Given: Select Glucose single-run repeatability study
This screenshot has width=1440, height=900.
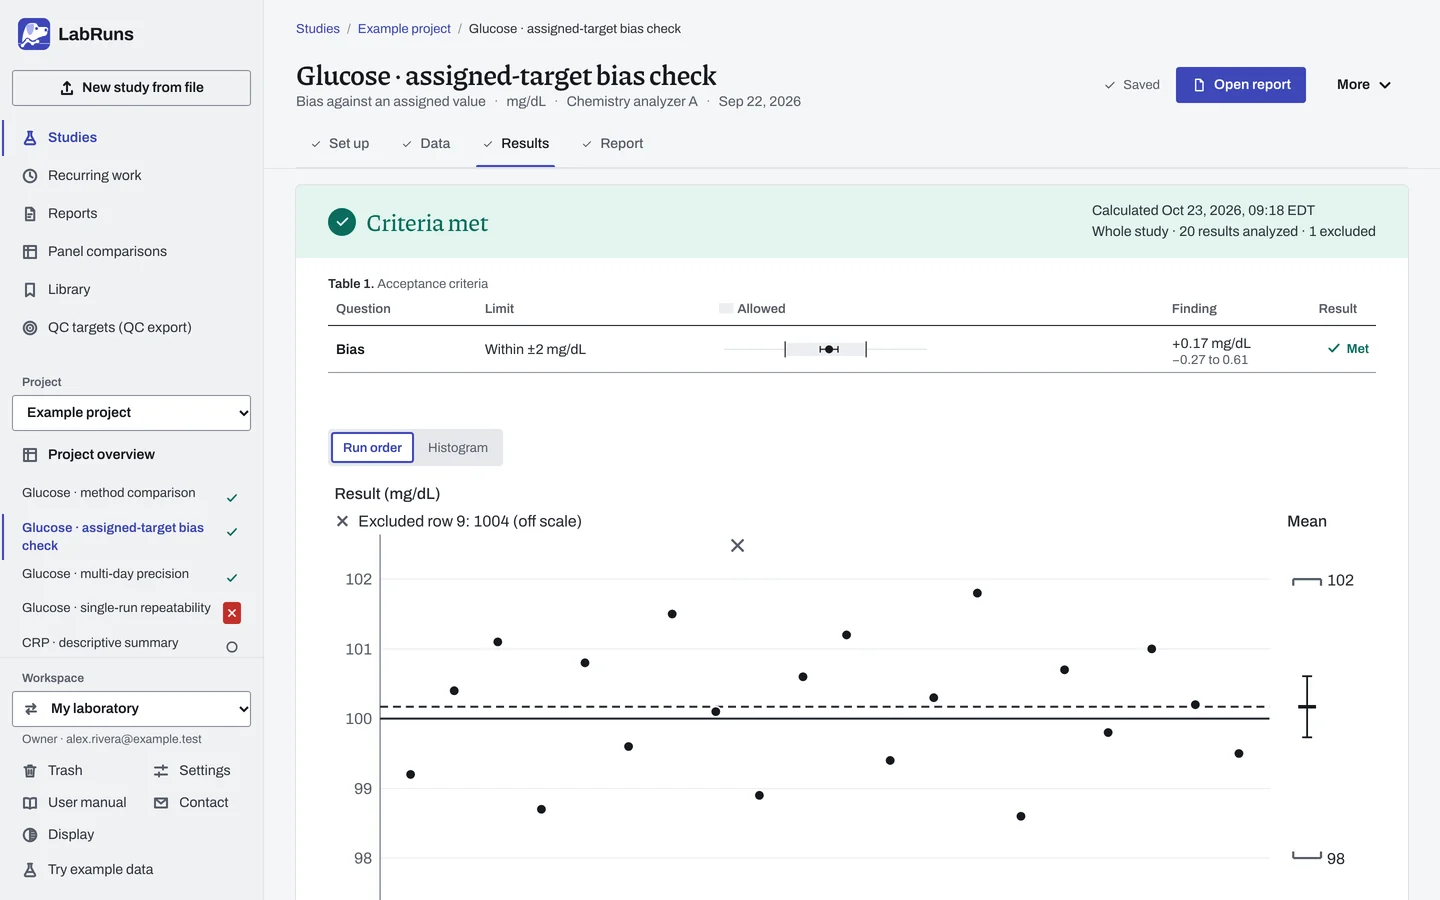Looking at the screenshot, I should tap(116, 608).
